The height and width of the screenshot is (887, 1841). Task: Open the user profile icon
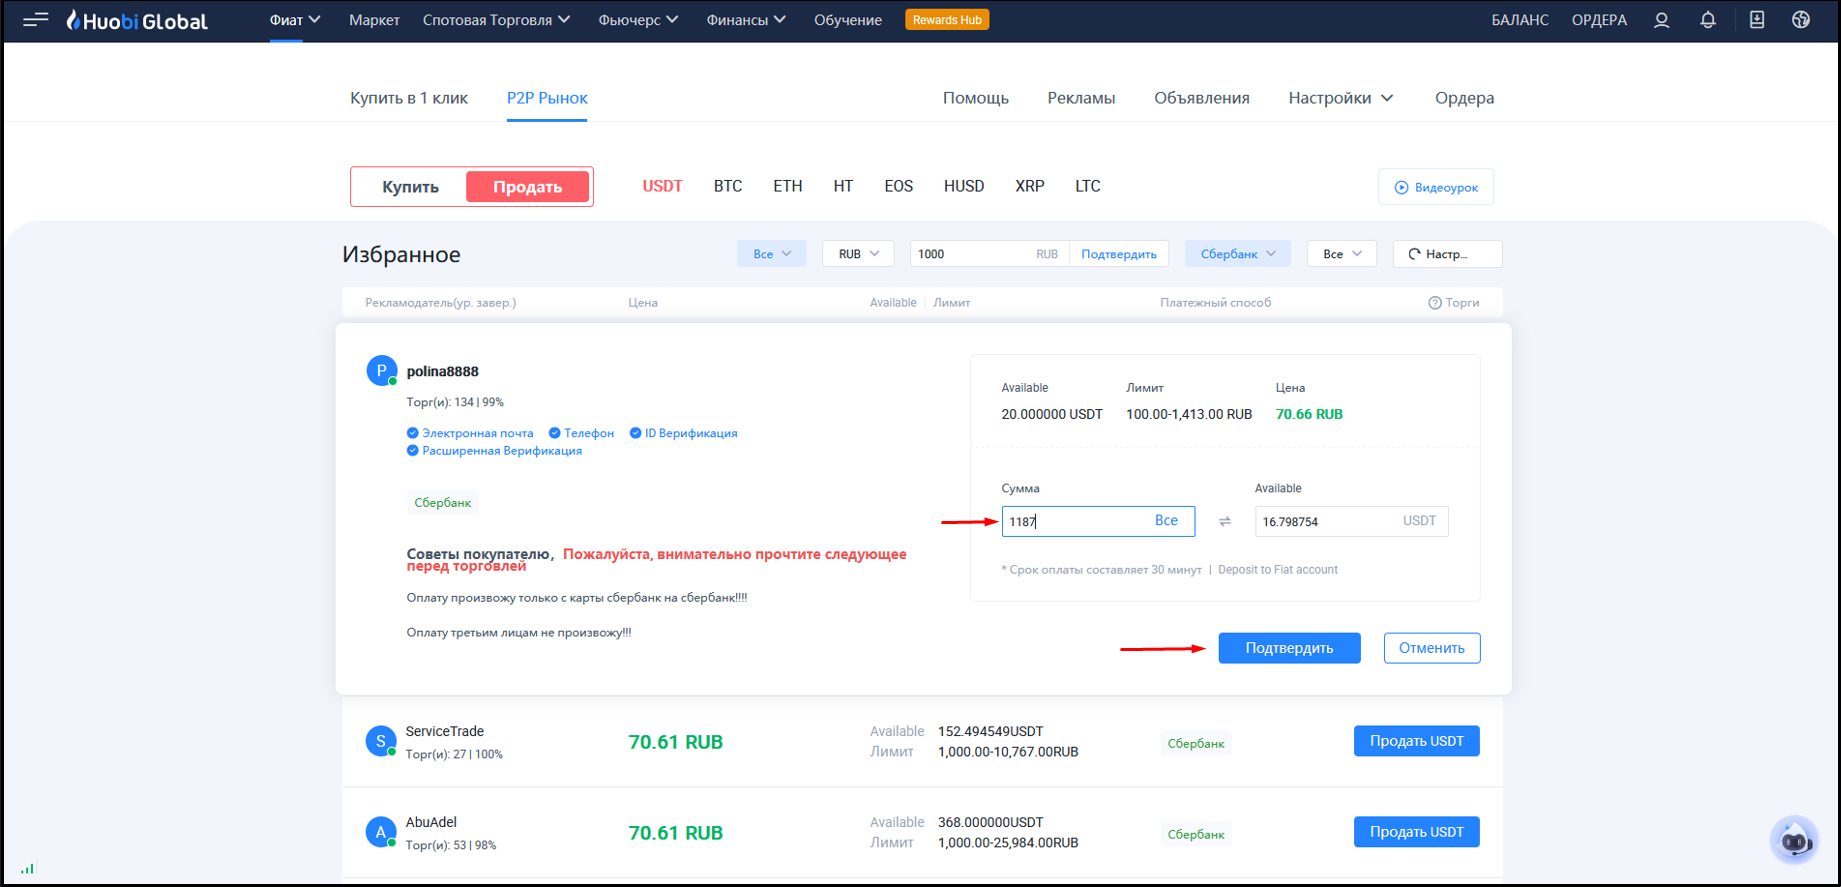point(1661,20)
